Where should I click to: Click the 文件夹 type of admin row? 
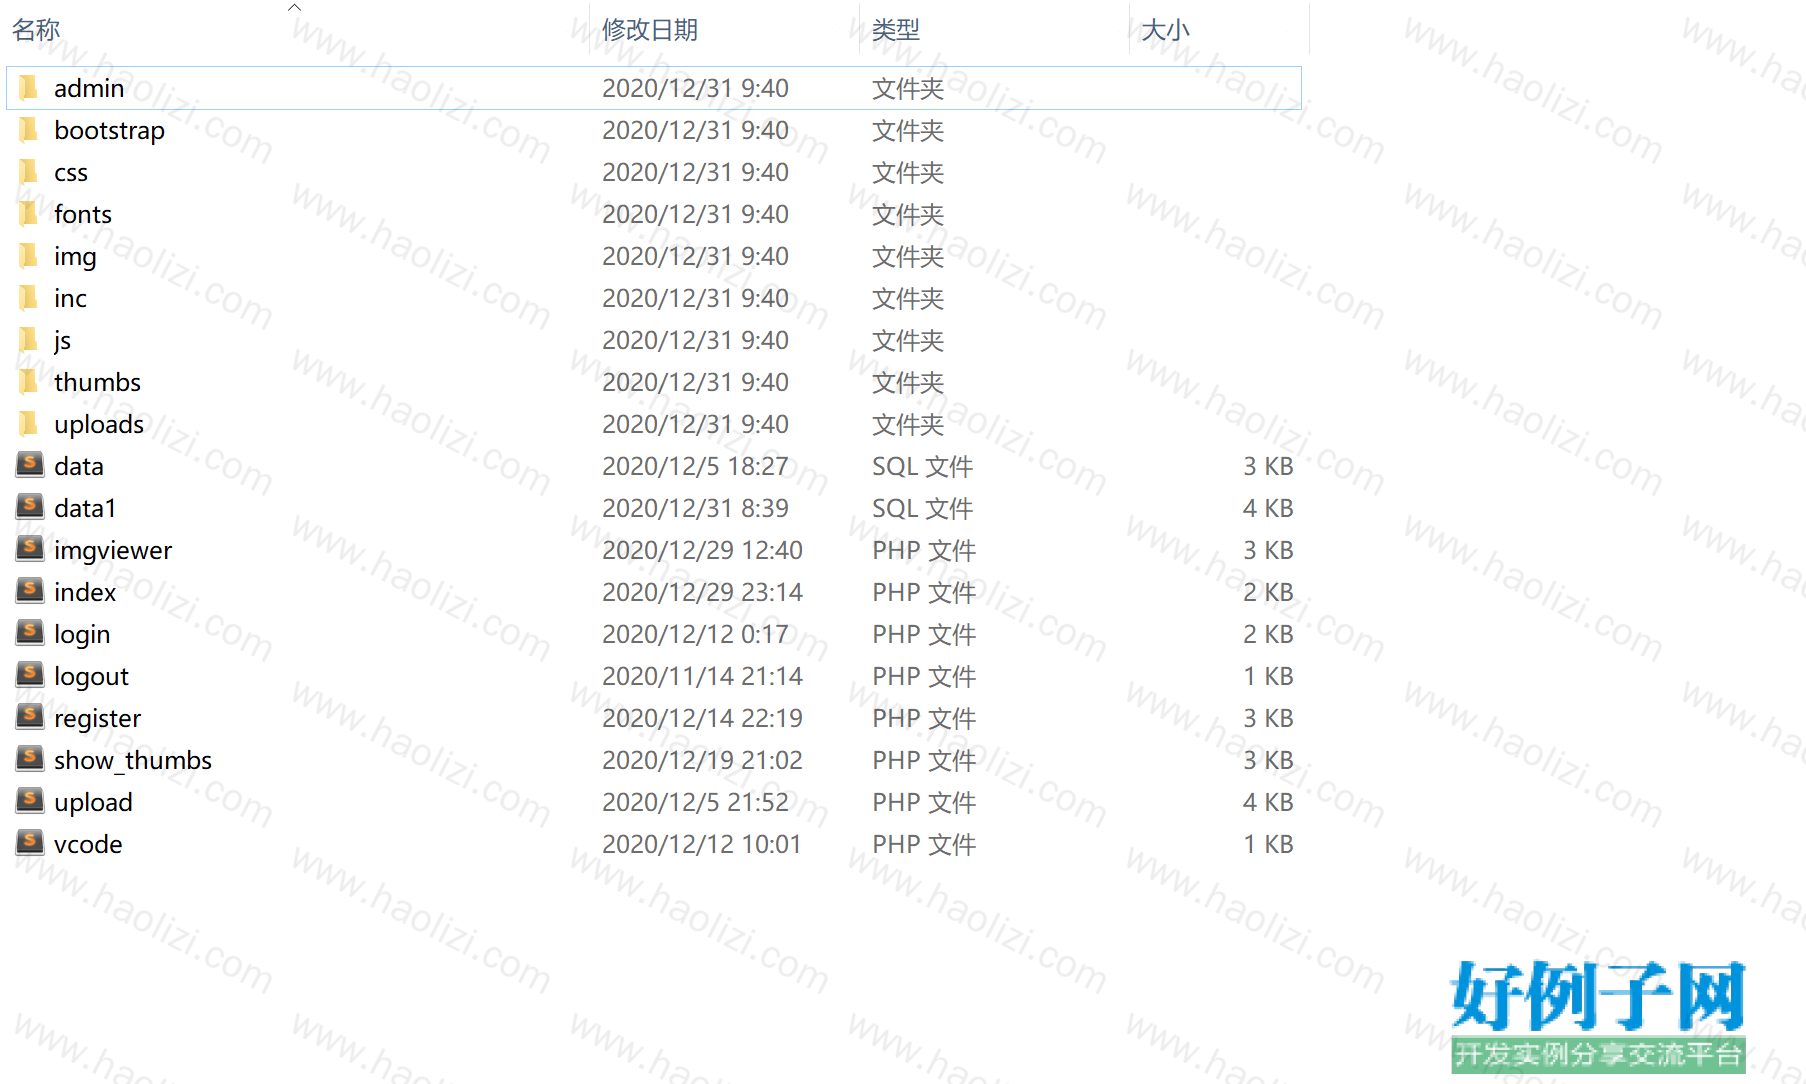(x=908, y=88)
